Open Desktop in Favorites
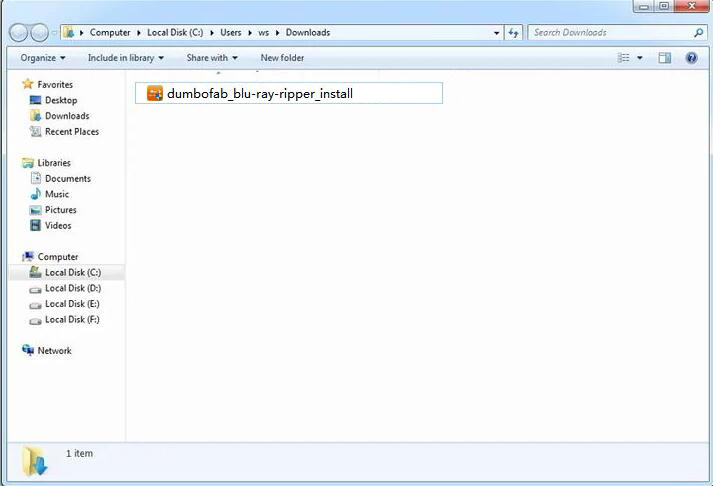713x486 pixels. (x=60, y=100)
